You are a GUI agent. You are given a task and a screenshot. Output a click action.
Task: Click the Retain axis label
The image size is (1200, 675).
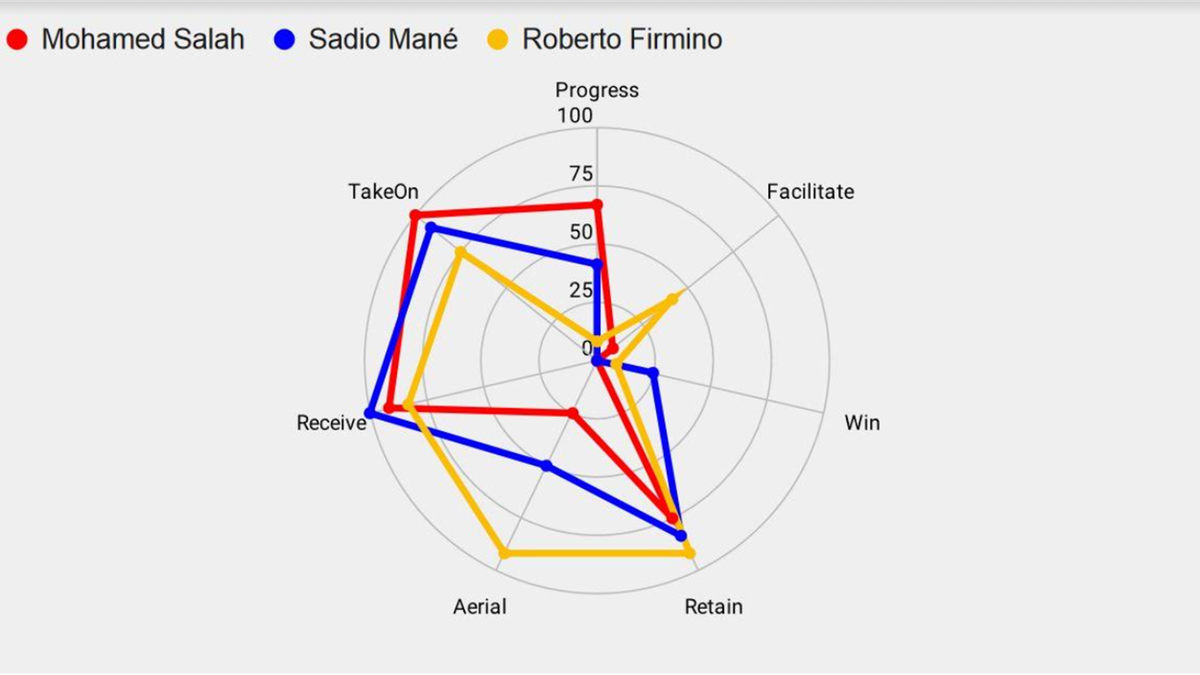click(713, 606)
